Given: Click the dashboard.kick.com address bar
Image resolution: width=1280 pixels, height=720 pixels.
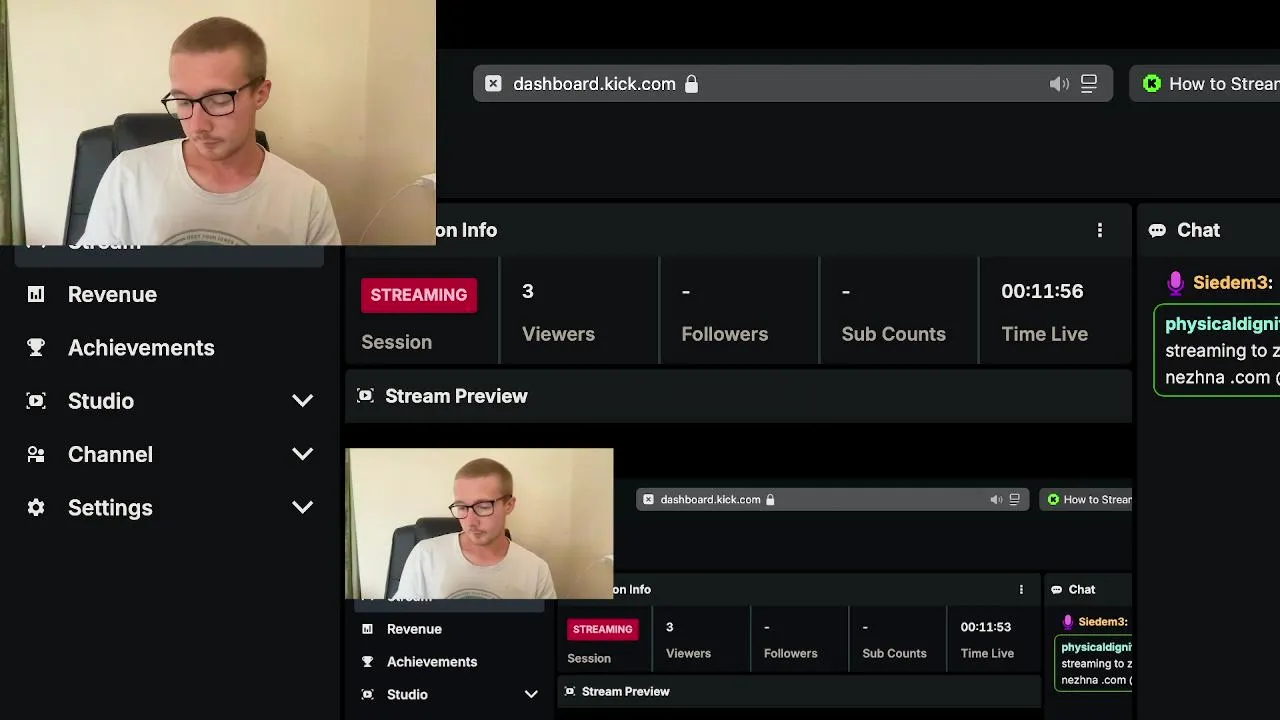Looking at the screenshot, I should [x=793, y=84].
